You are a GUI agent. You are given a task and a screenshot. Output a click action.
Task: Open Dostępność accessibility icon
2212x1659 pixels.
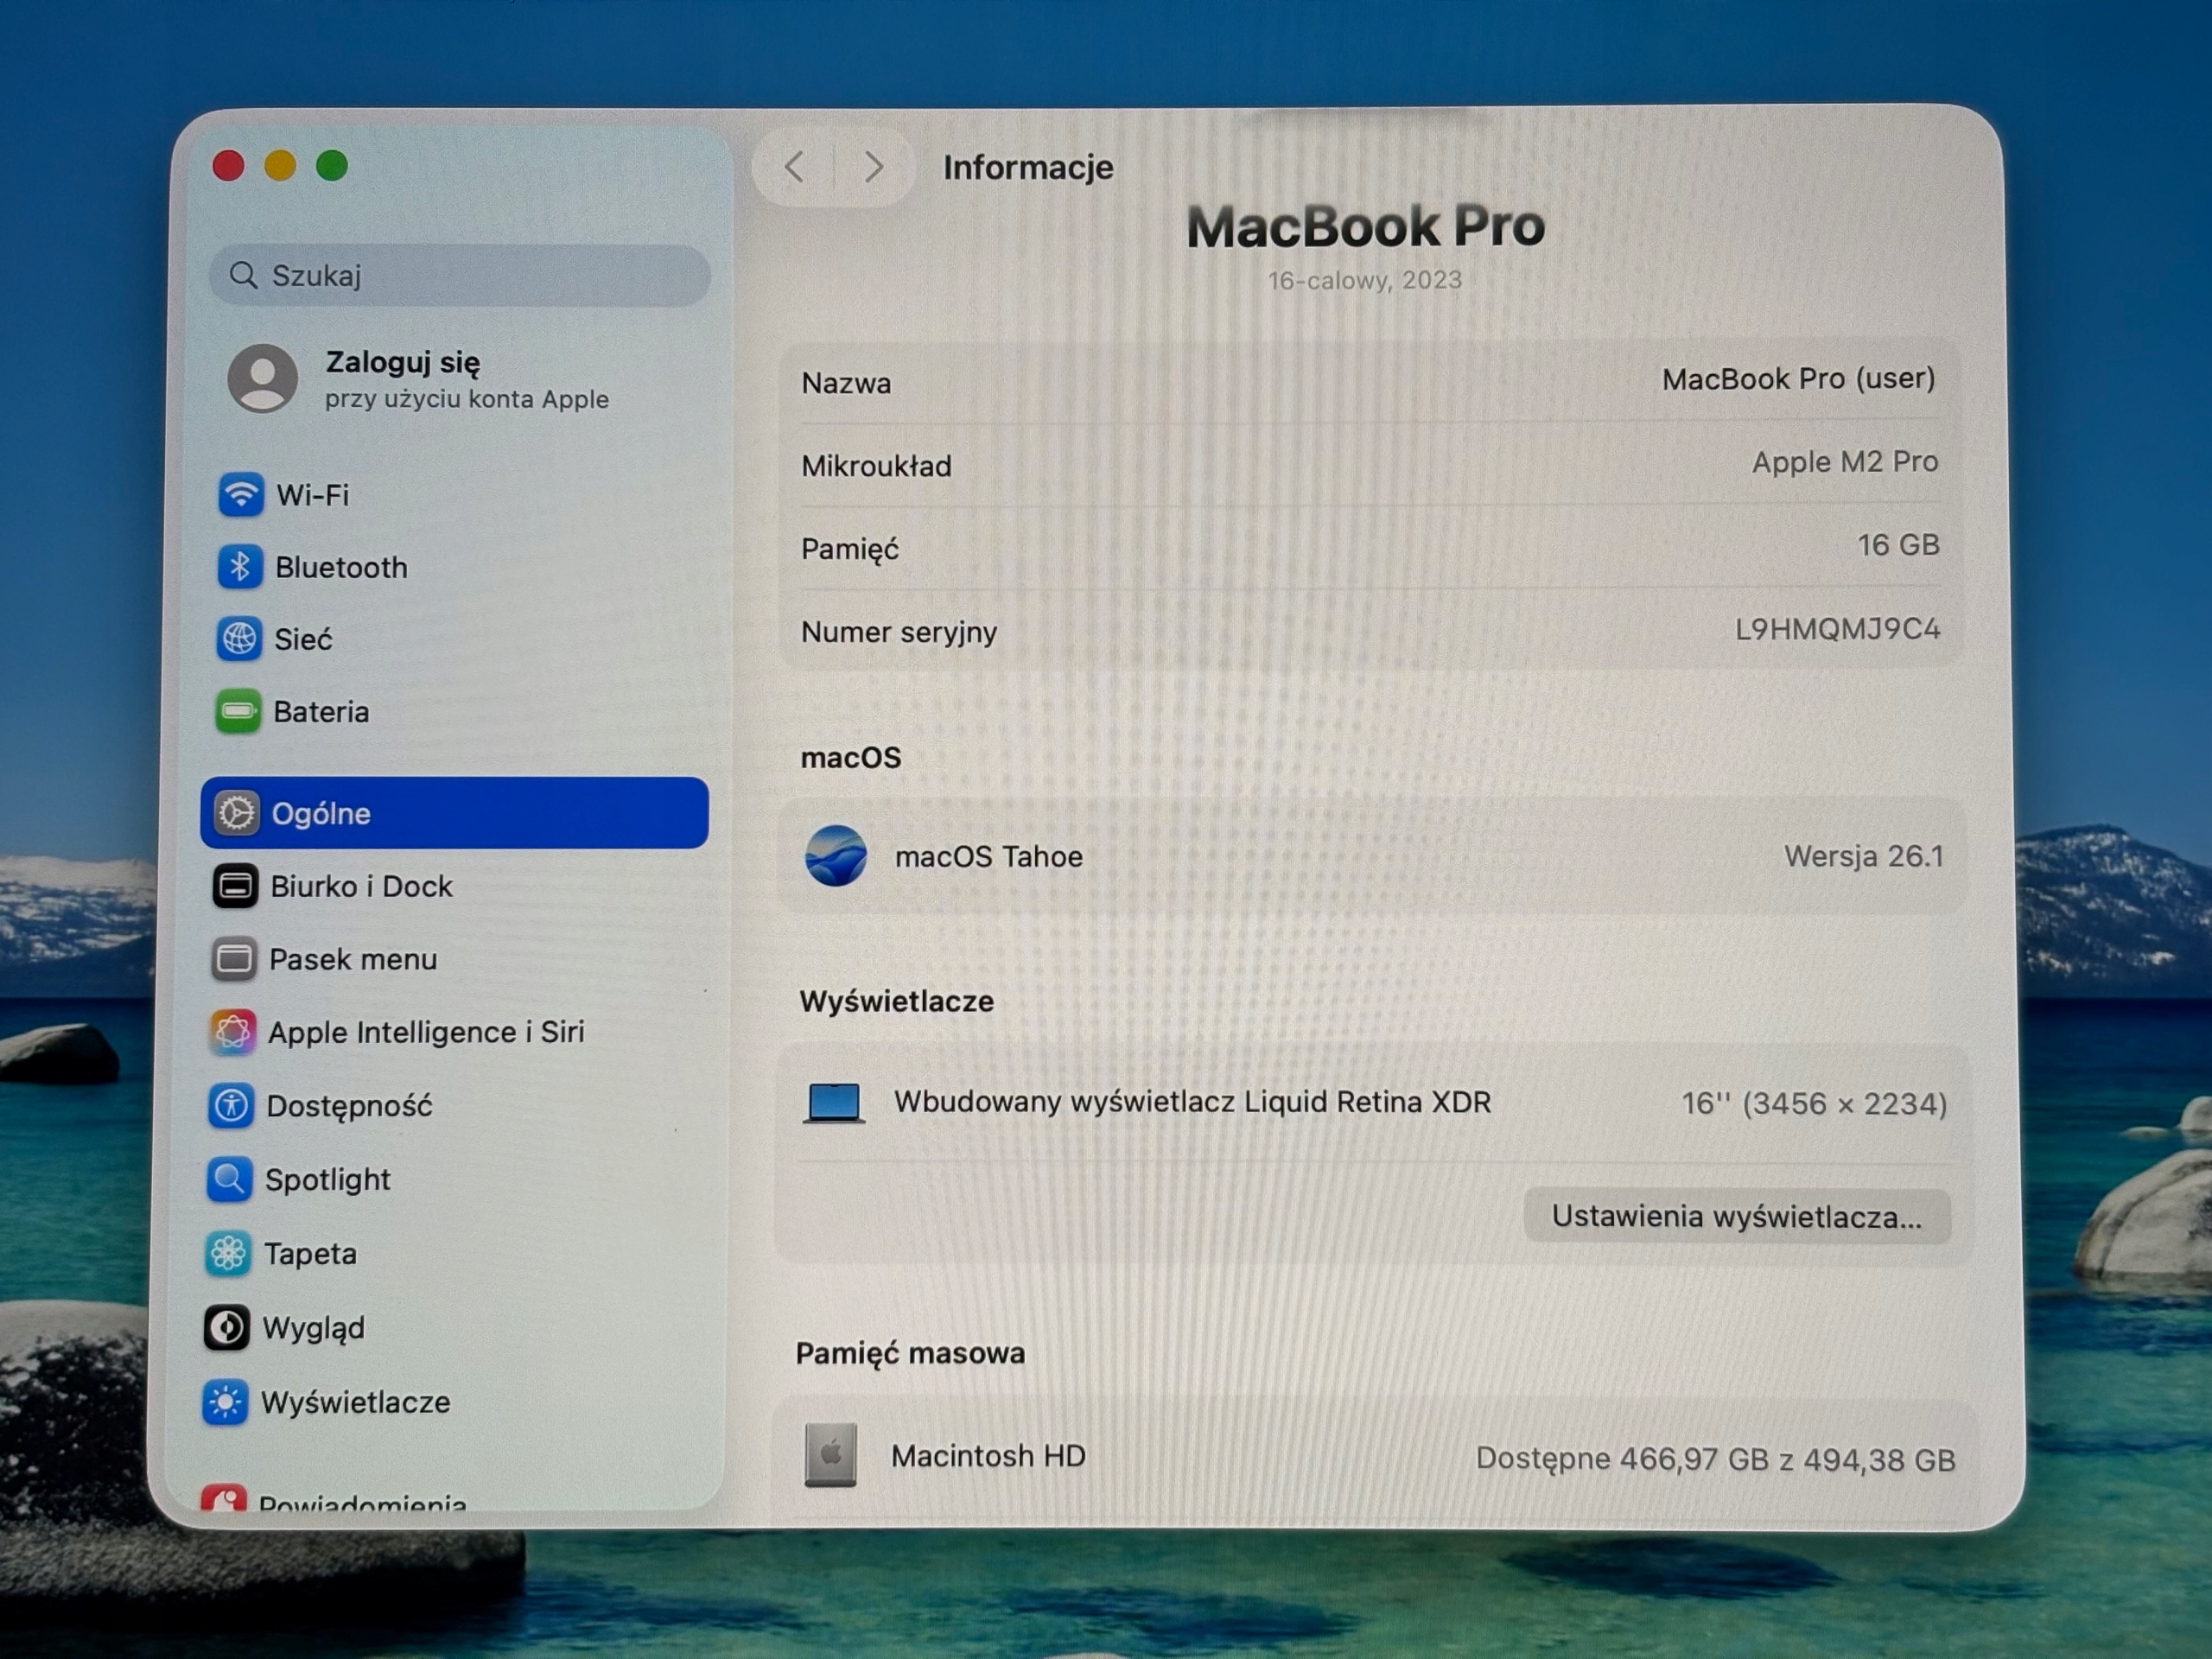coord(231,1106)
